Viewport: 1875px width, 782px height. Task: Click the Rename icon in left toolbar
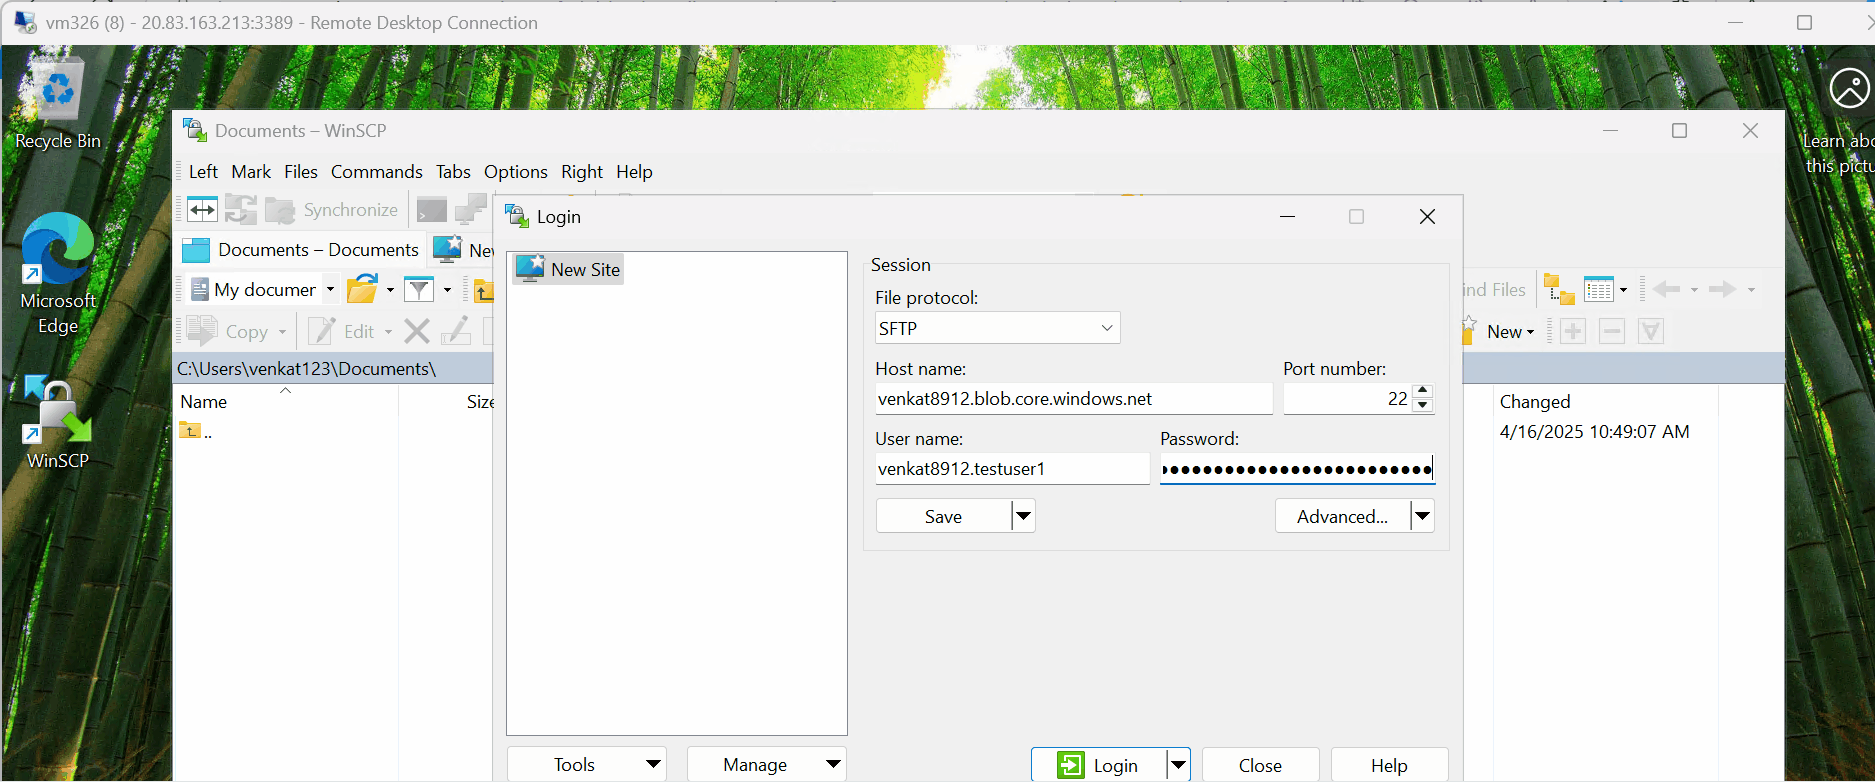coord(456,331)
